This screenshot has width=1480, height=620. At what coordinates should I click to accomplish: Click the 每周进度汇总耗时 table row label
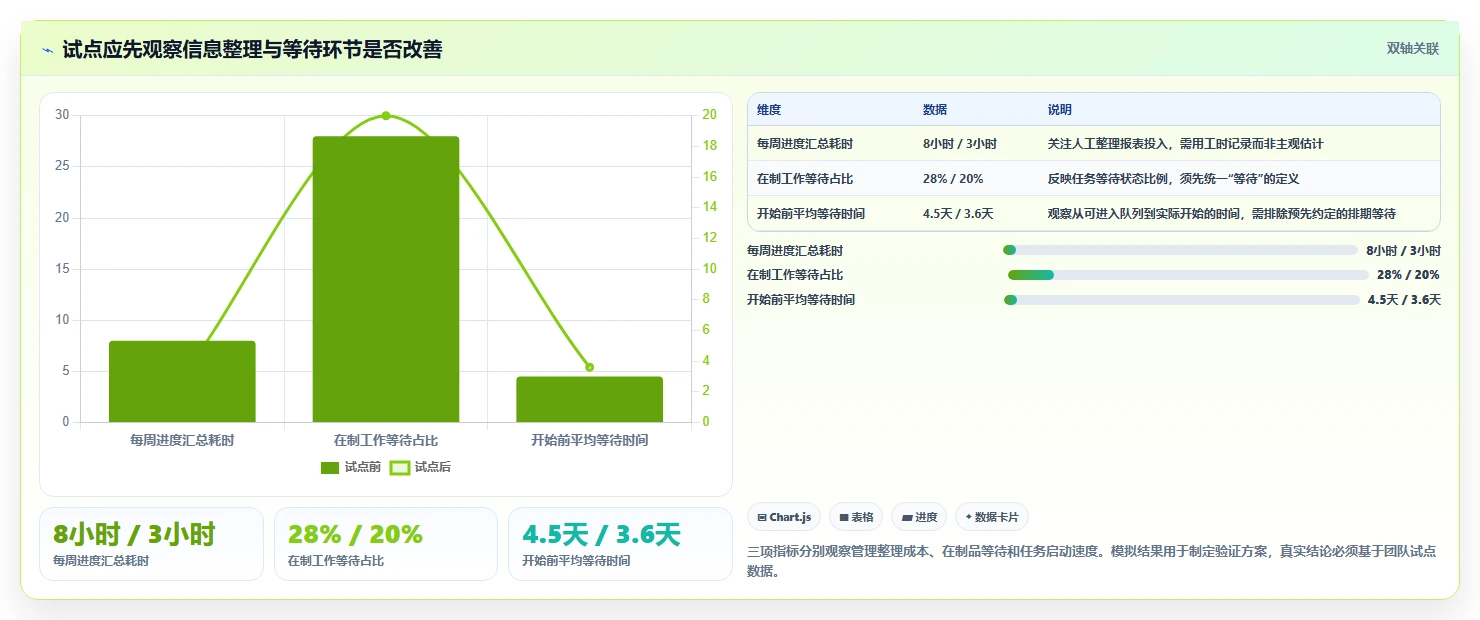tap(805, 144)
